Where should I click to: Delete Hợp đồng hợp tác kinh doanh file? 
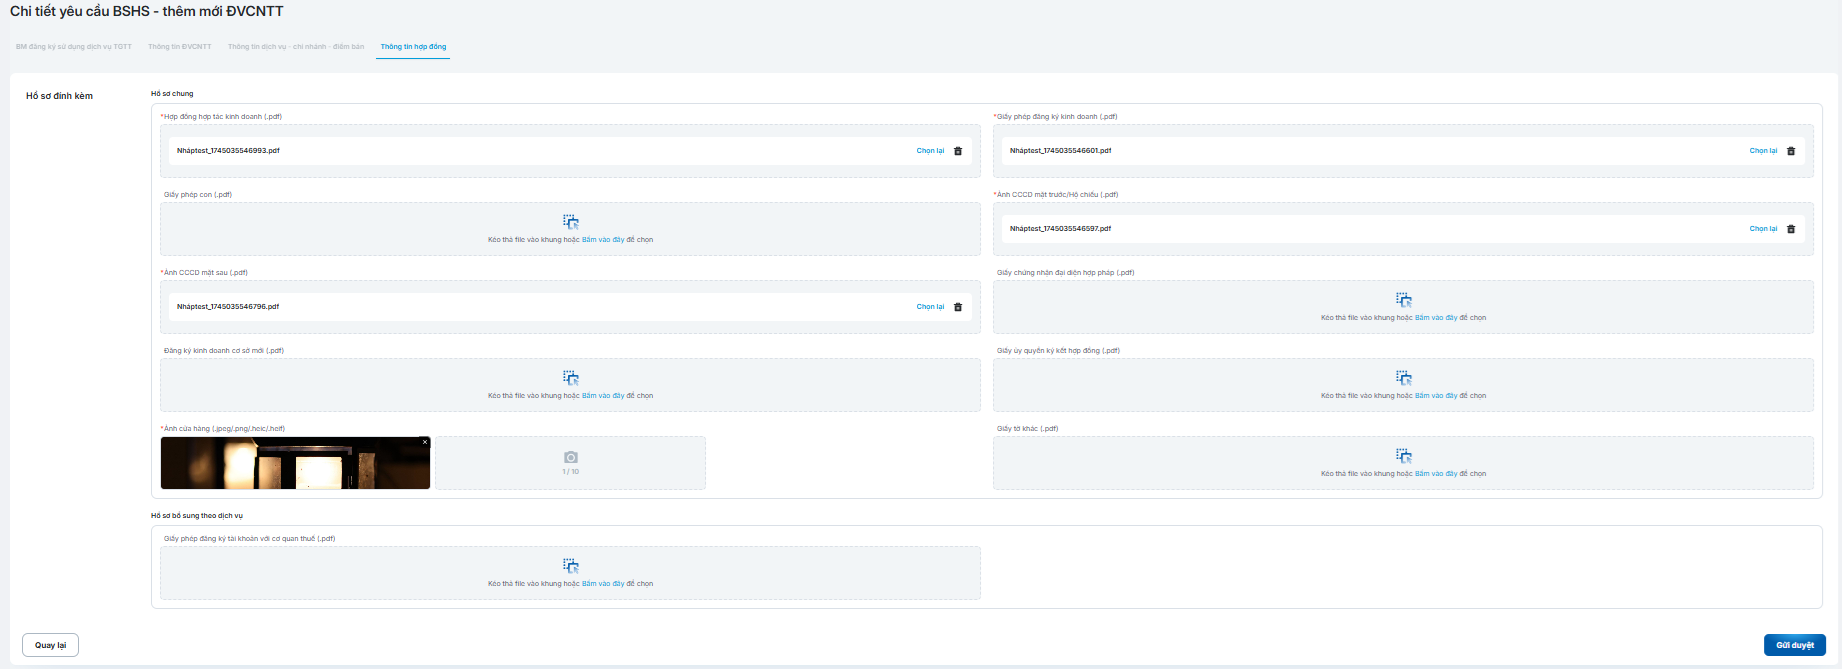958,151
